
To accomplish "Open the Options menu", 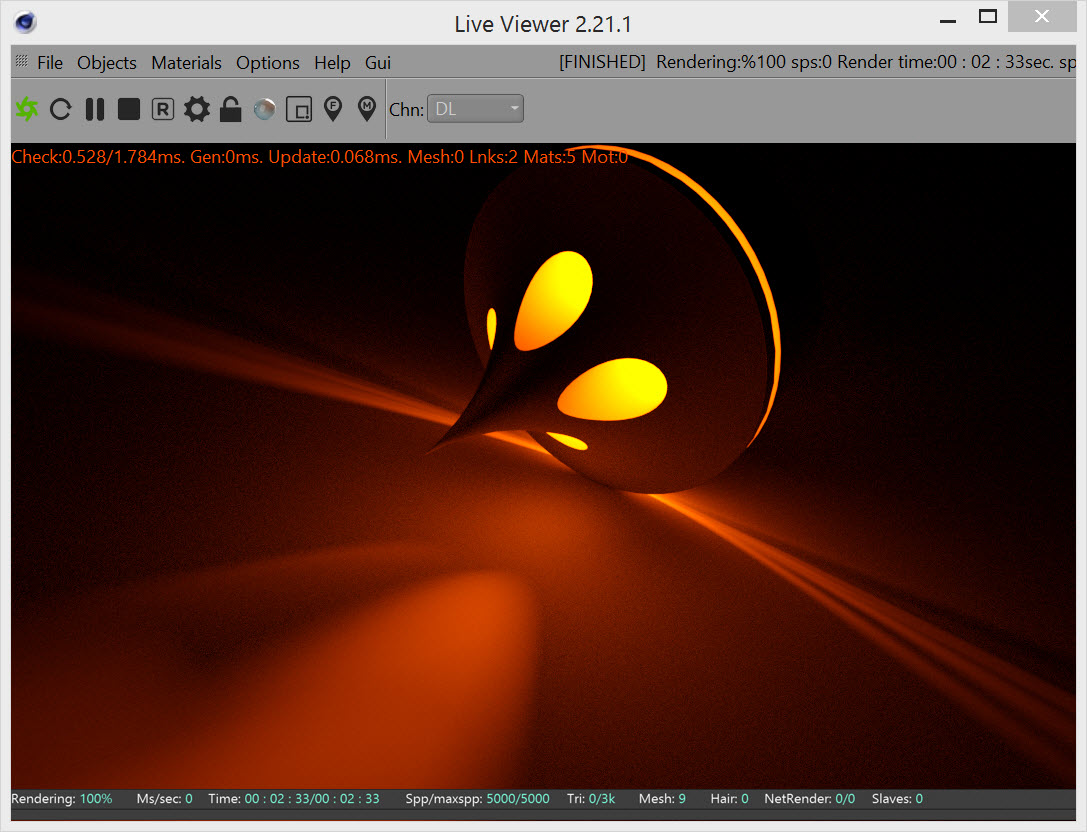I will [x=268, y=62].
